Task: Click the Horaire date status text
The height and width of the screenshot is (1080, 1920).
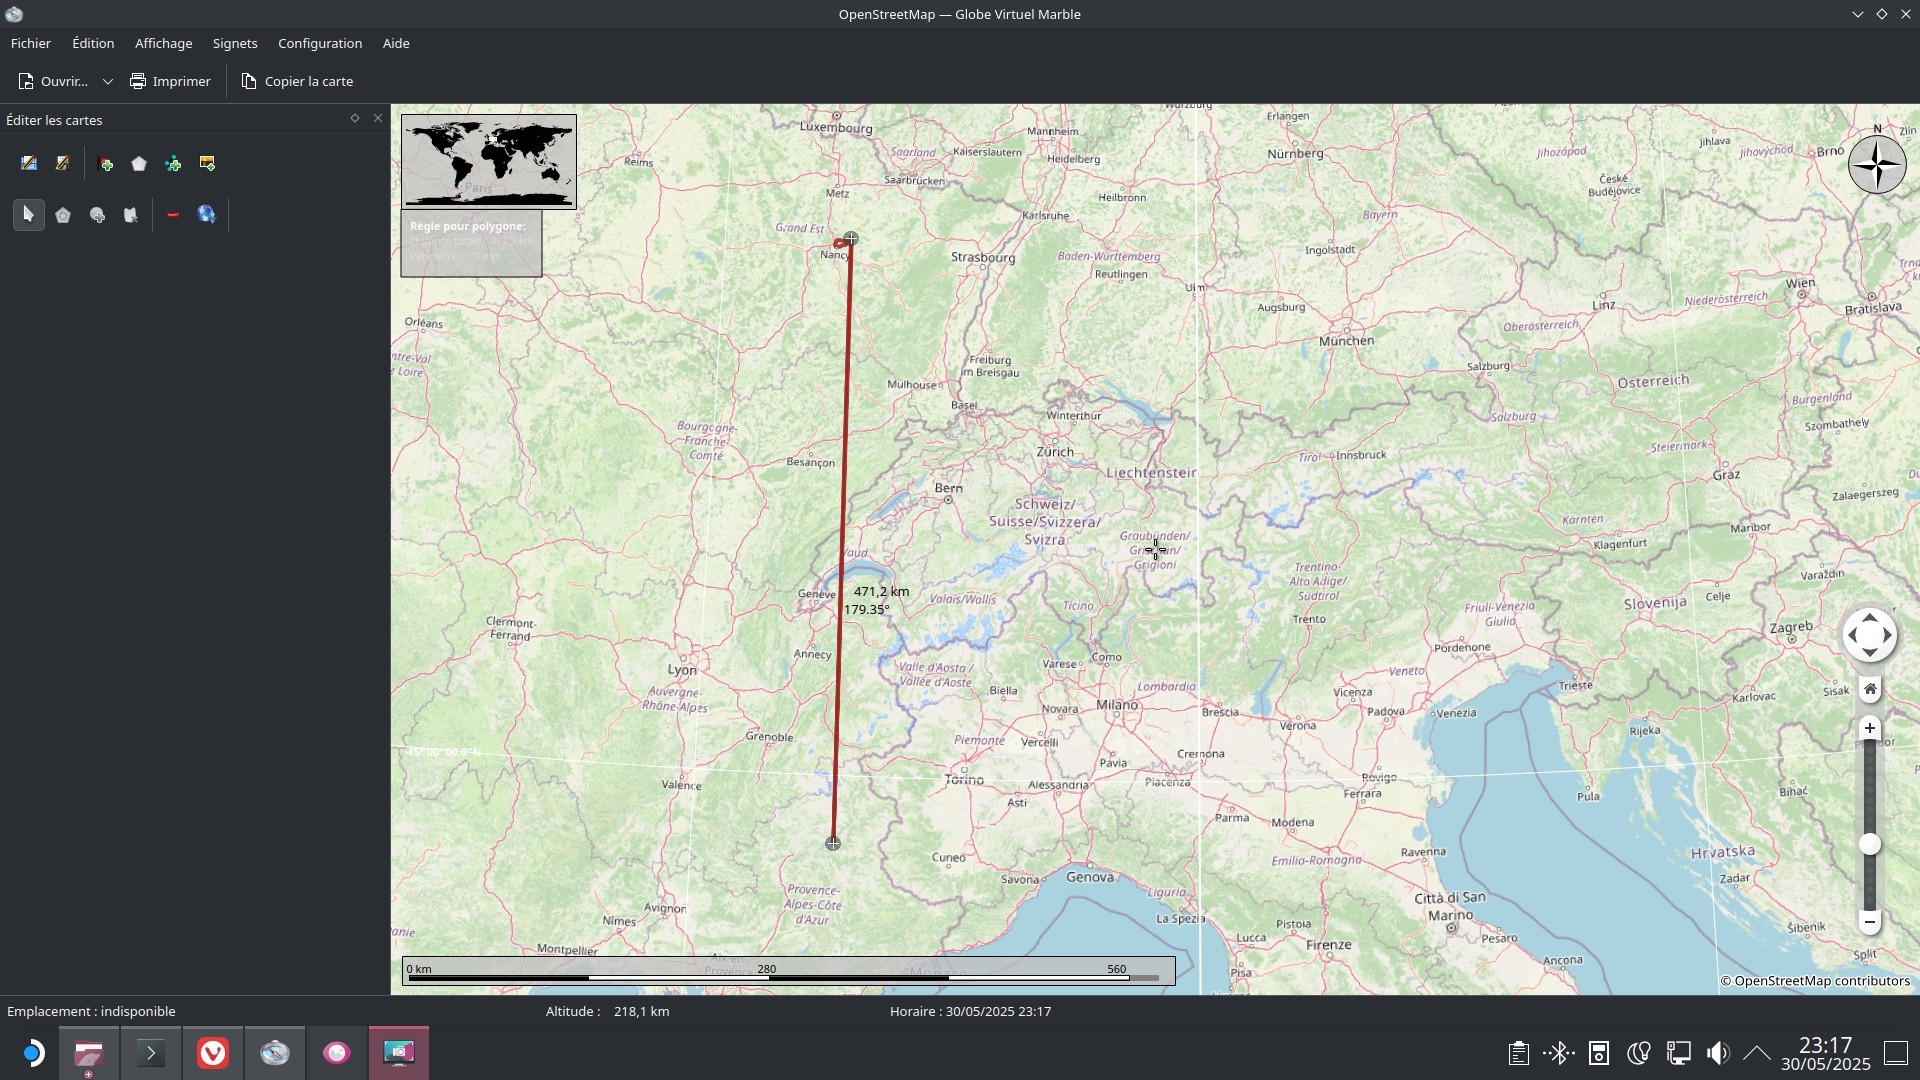Action: (x=970, y=1011)
